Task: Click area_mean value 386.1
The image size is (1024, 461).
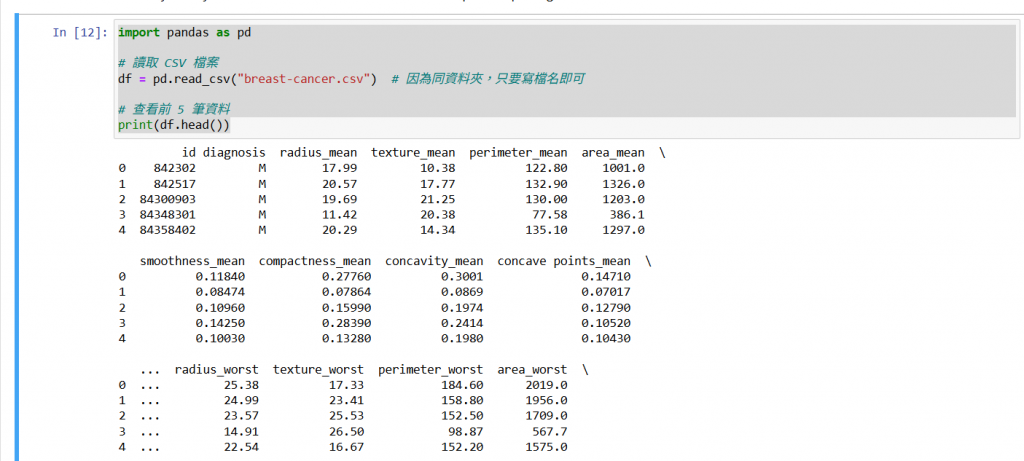Action: click(x=627, y=214)
